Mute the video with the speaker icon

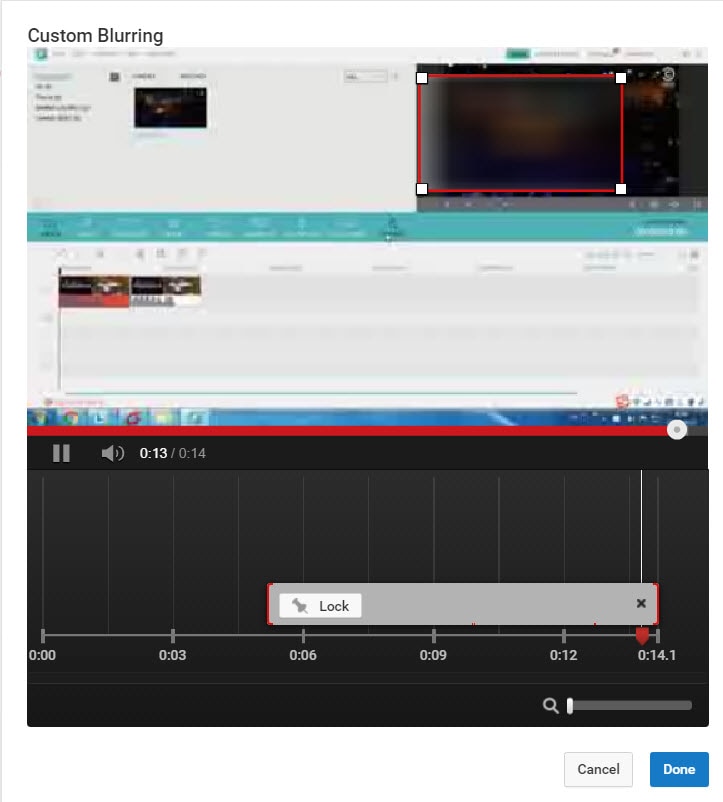[x=112, y=453]
